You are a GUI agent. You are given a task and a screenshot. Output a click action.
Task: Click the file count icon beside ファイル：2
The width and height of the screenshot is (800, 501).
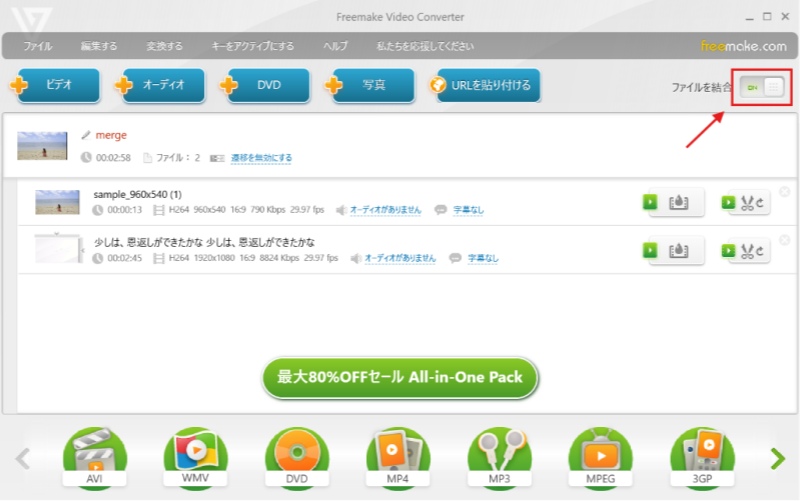pos(147,158)
